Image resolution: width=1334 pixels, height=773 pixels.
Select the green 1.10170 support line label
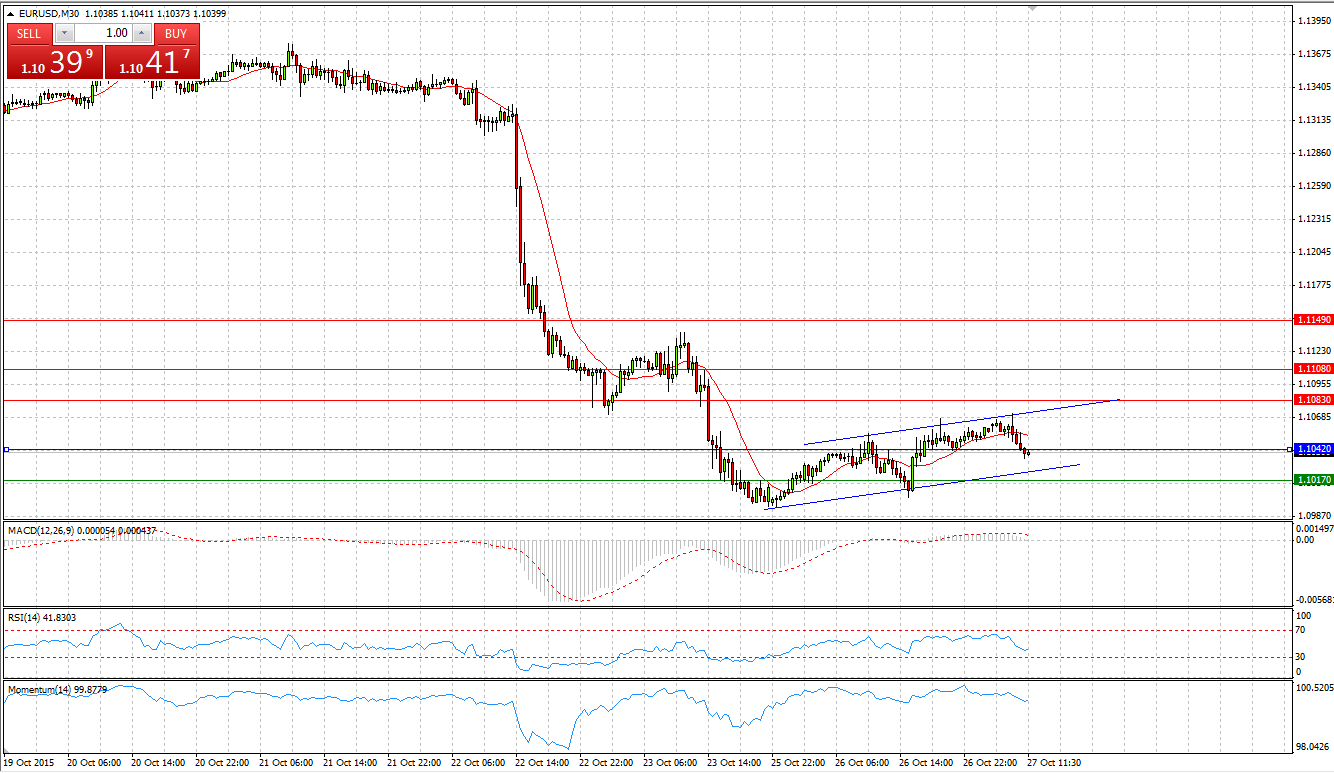coord(1313,480)
